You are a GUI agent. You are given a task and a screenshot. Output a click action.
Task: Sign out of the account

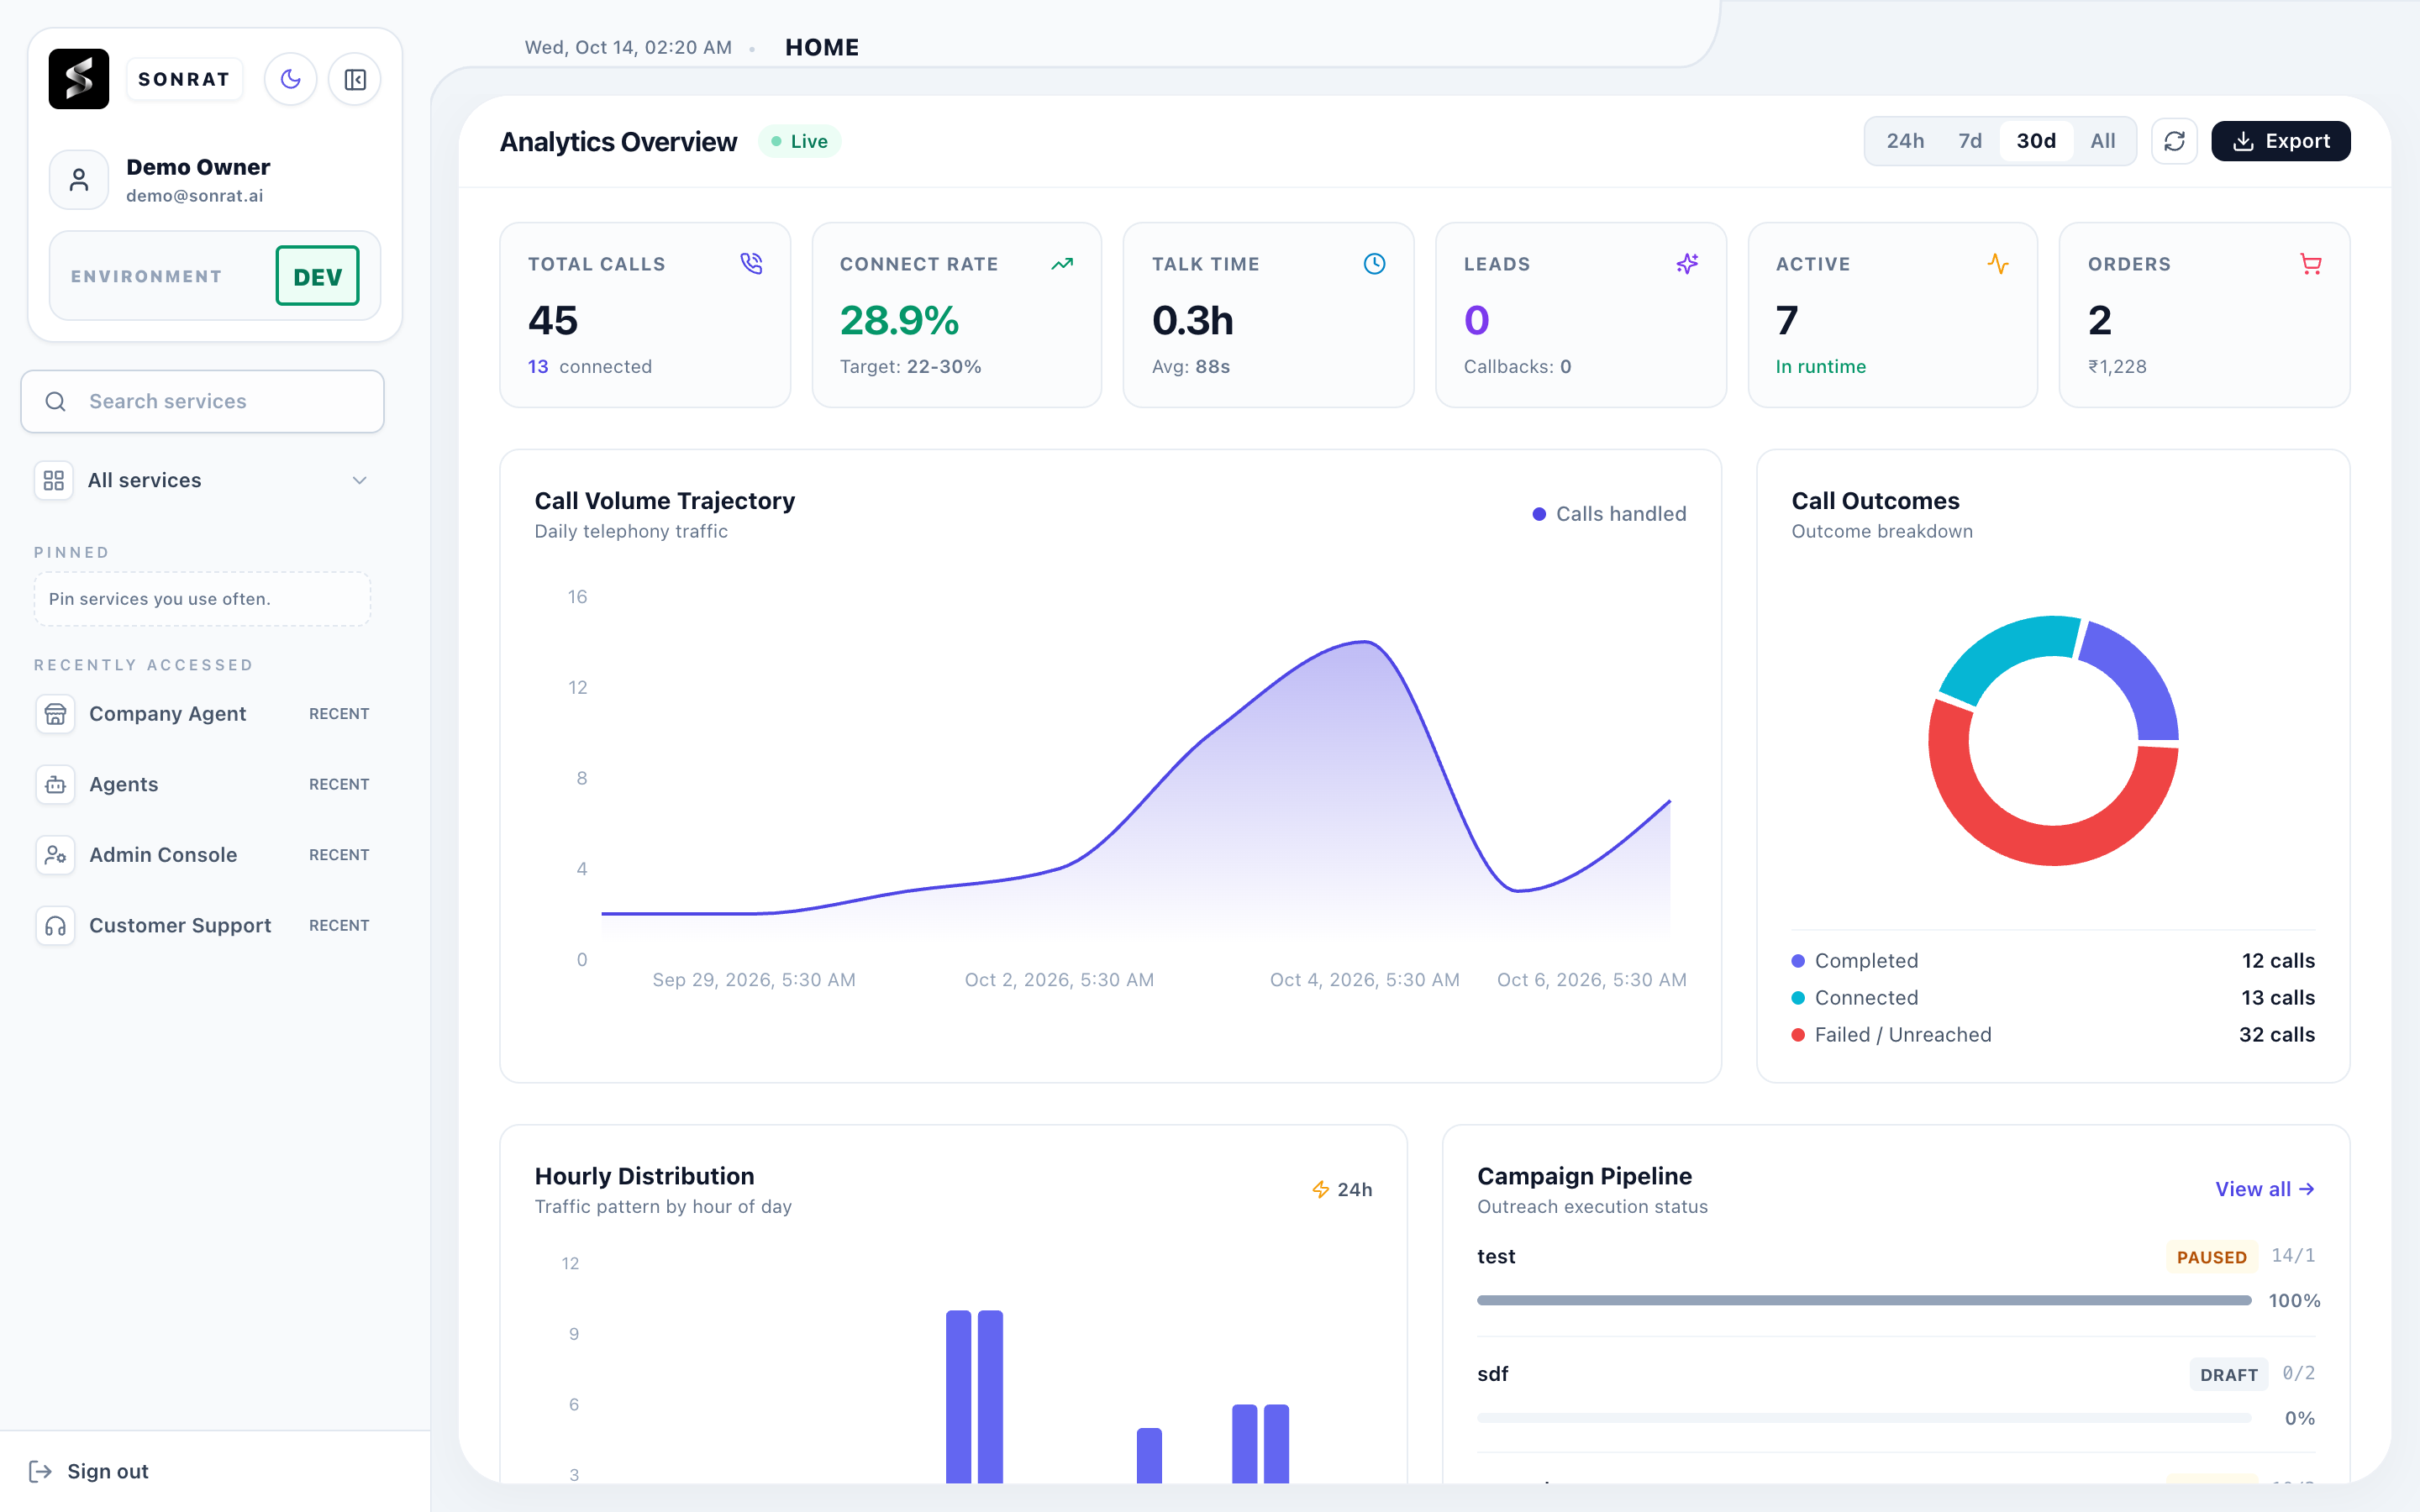(x=89, y=1471)
